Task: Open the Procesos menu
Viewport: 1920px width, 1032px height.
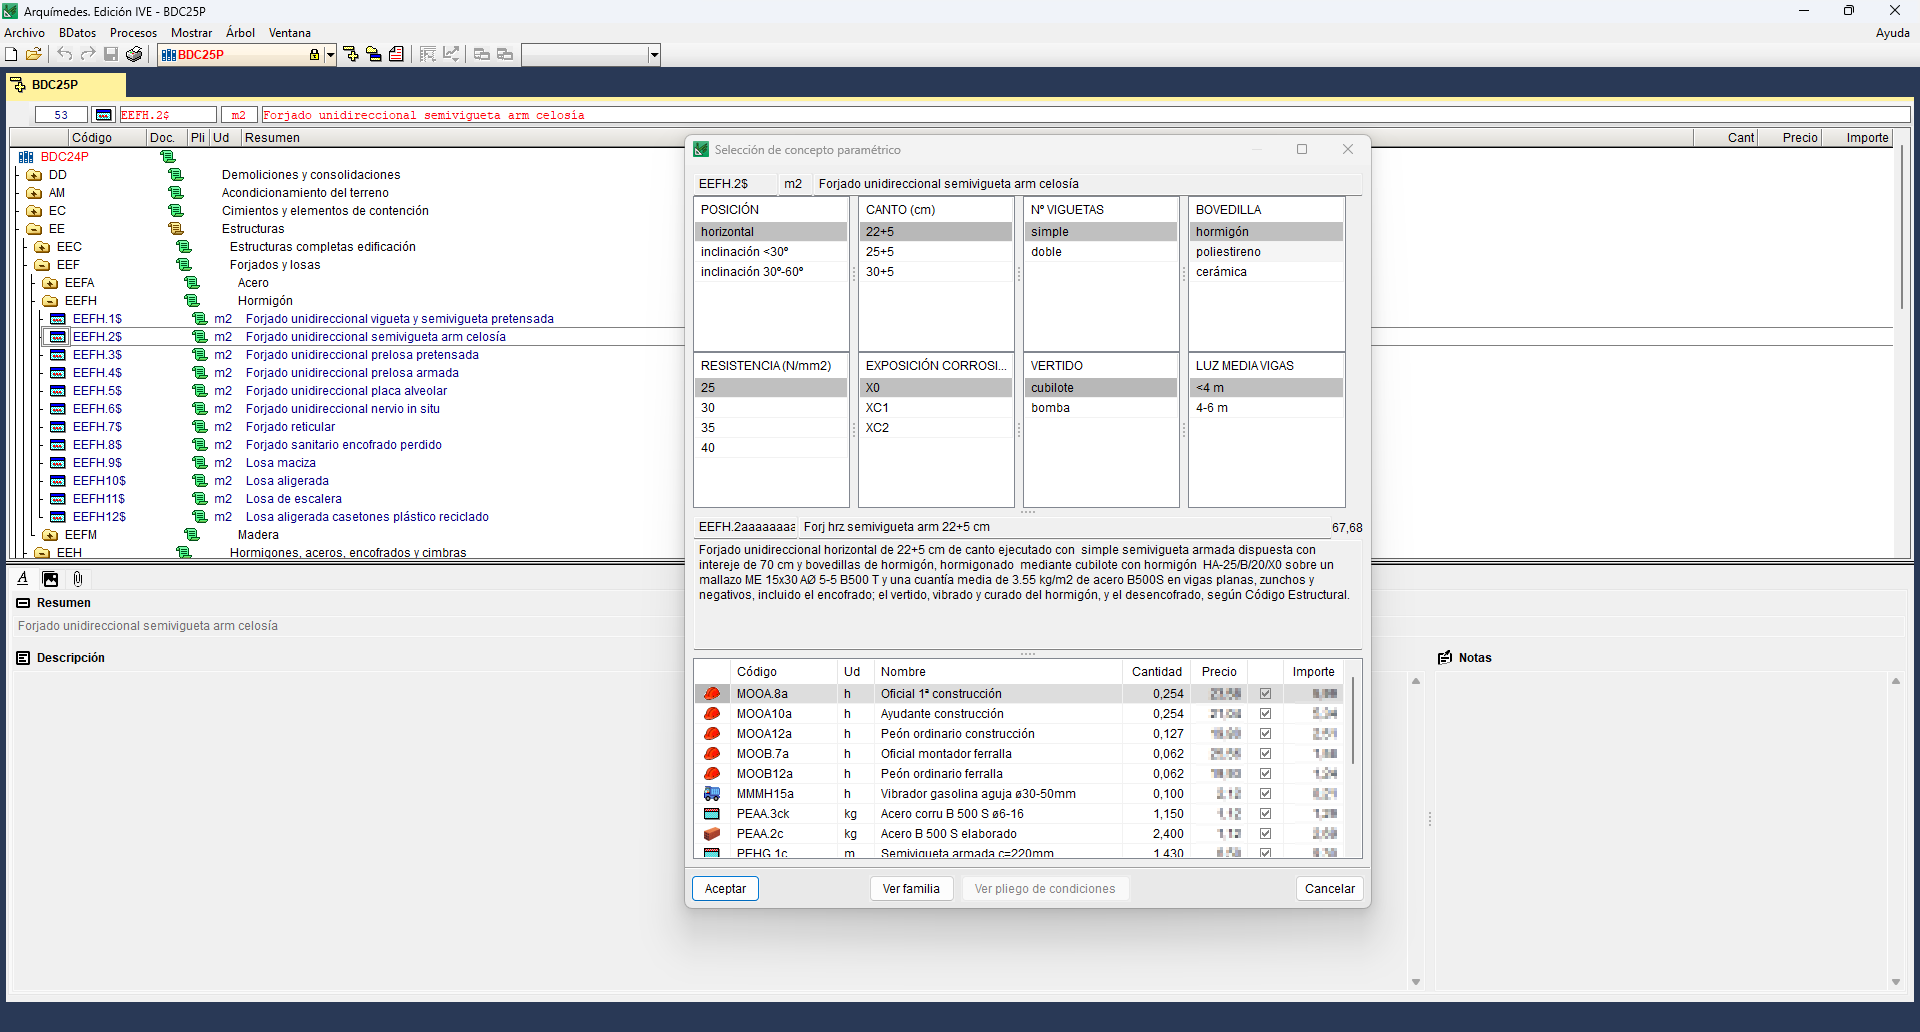Action: pyautogui.click(x=133, y=33)
